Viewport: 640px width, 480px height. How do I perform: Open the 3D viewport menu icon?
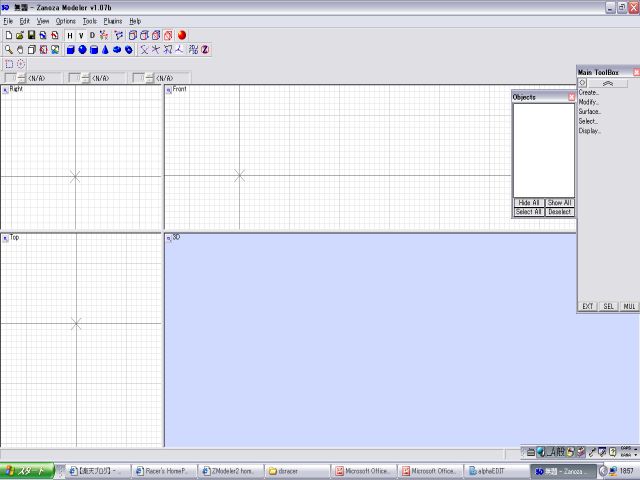click(169, 238)
